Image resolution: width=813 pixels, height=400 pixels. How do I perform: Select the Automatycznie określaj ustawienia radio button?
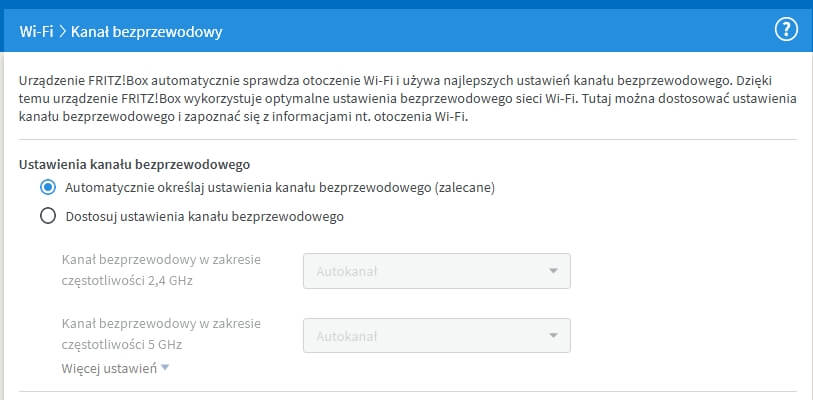(x=47, y=187)
